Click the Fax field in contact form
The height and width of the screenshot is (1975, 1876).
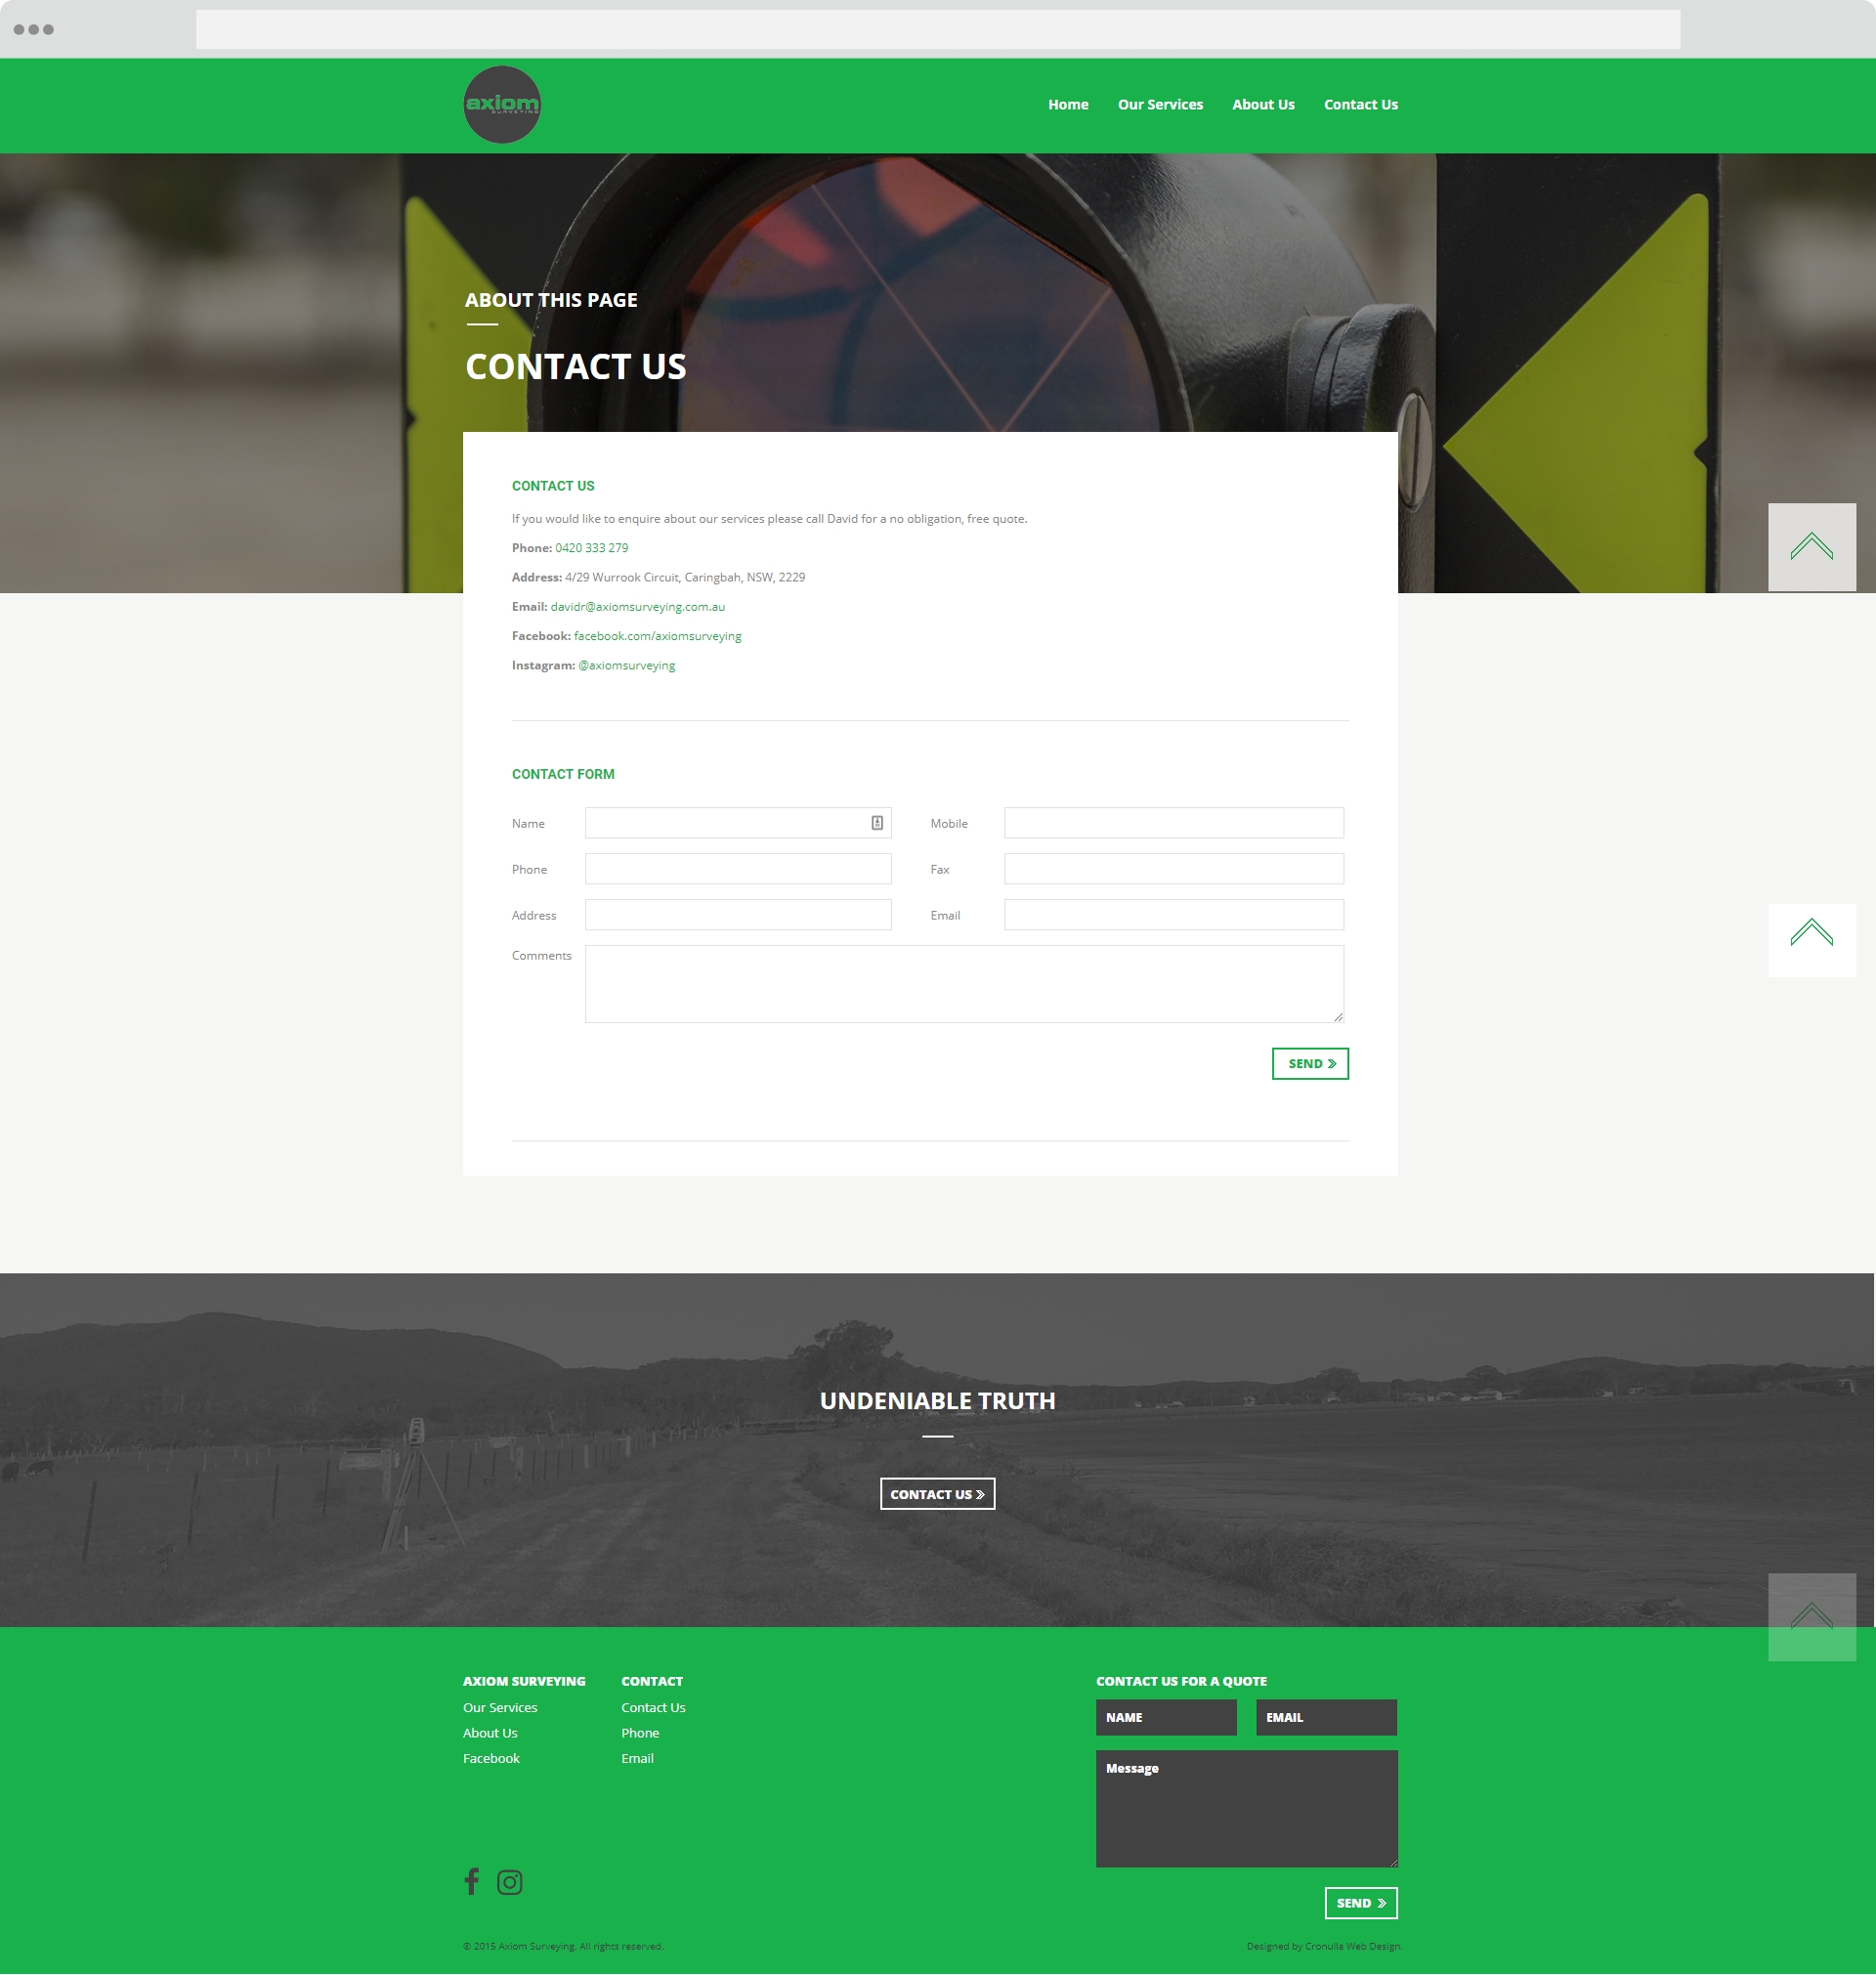1172,868
